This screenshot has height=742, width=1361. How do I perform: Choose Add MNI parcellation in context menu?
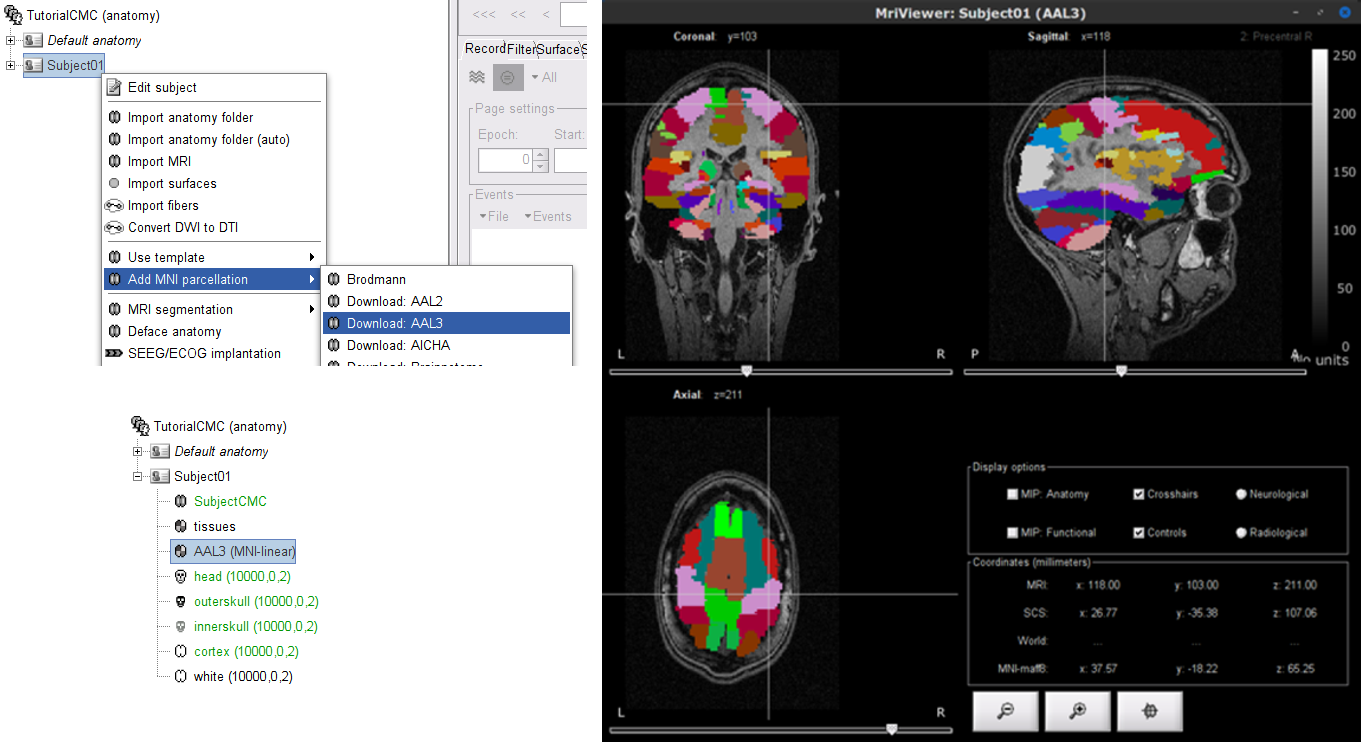[x=214, y=279]
